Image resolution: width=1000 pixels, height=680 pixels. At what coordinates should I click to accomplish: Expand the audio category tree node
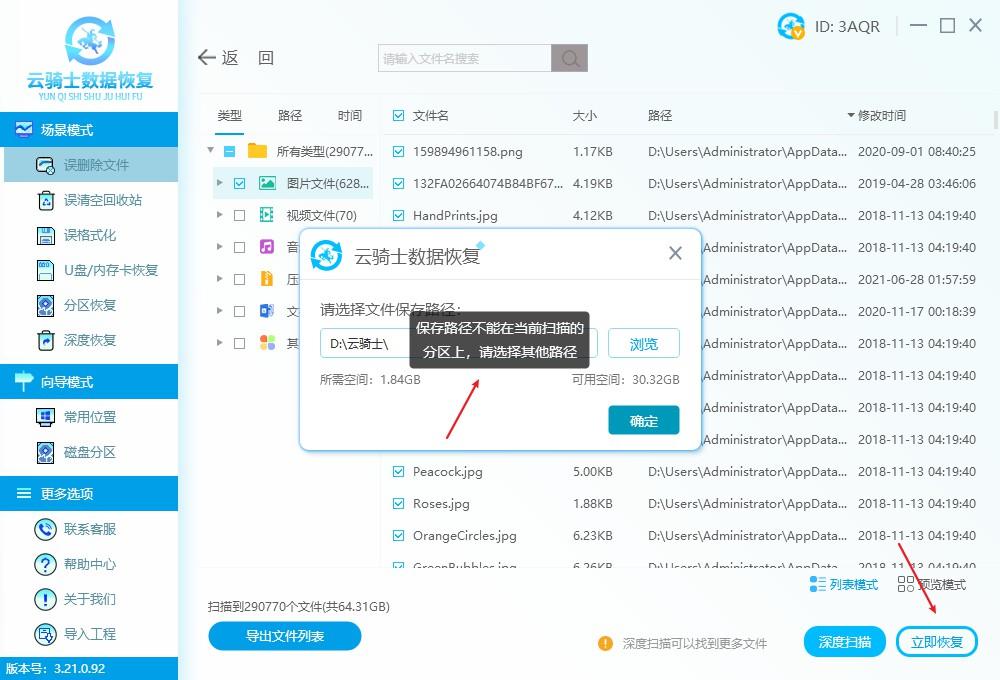click(x=219, y=247)
